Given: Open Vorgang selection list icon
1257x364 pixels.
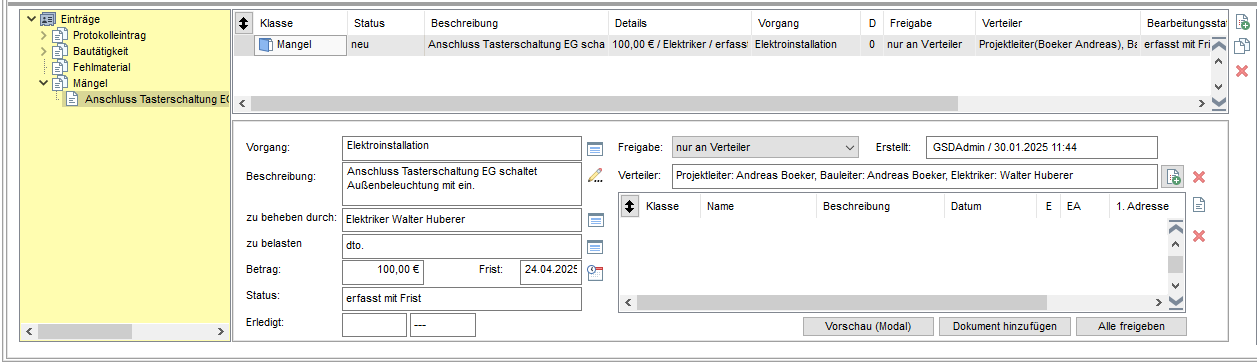Looking at the screenshot, I should pyautogui.click(x=595, y=149).
